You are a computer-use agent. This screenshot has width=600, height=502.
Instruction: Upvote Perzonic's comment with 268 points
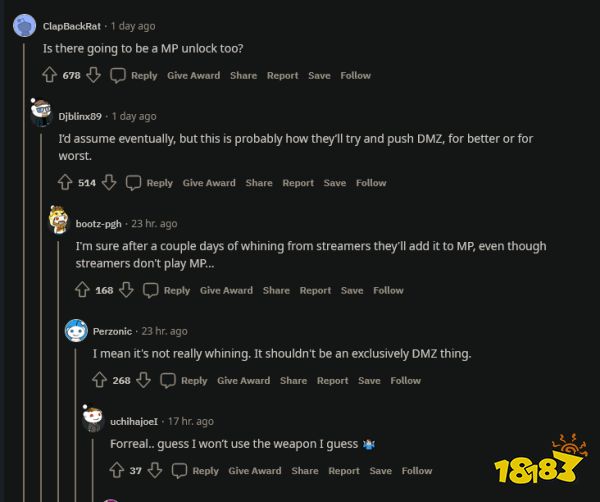100,380
